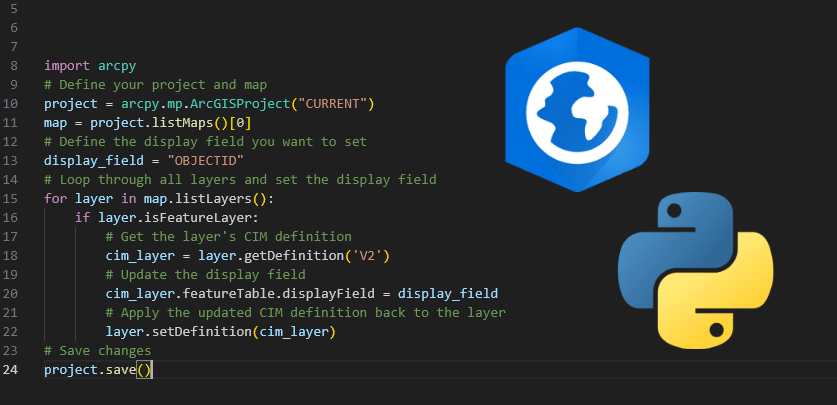Click the ArcGISProject("CURRENT") line
Image resolution: width=837 pixels, height=405 pixels.
pos(210,104)
